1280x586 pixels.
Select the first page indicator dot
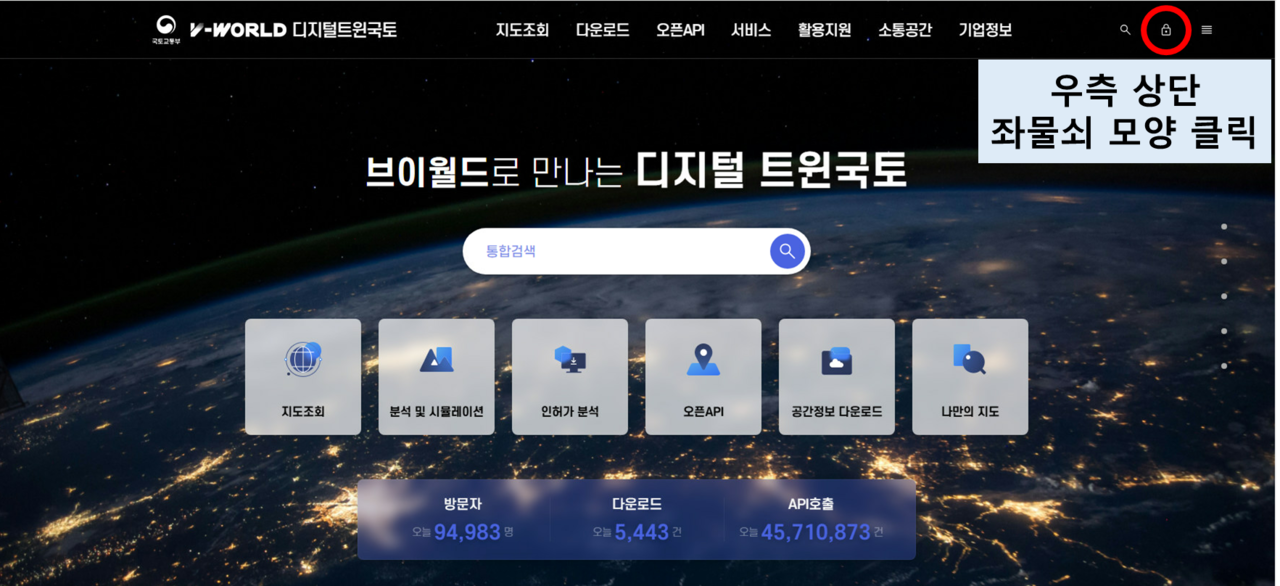1224,227
